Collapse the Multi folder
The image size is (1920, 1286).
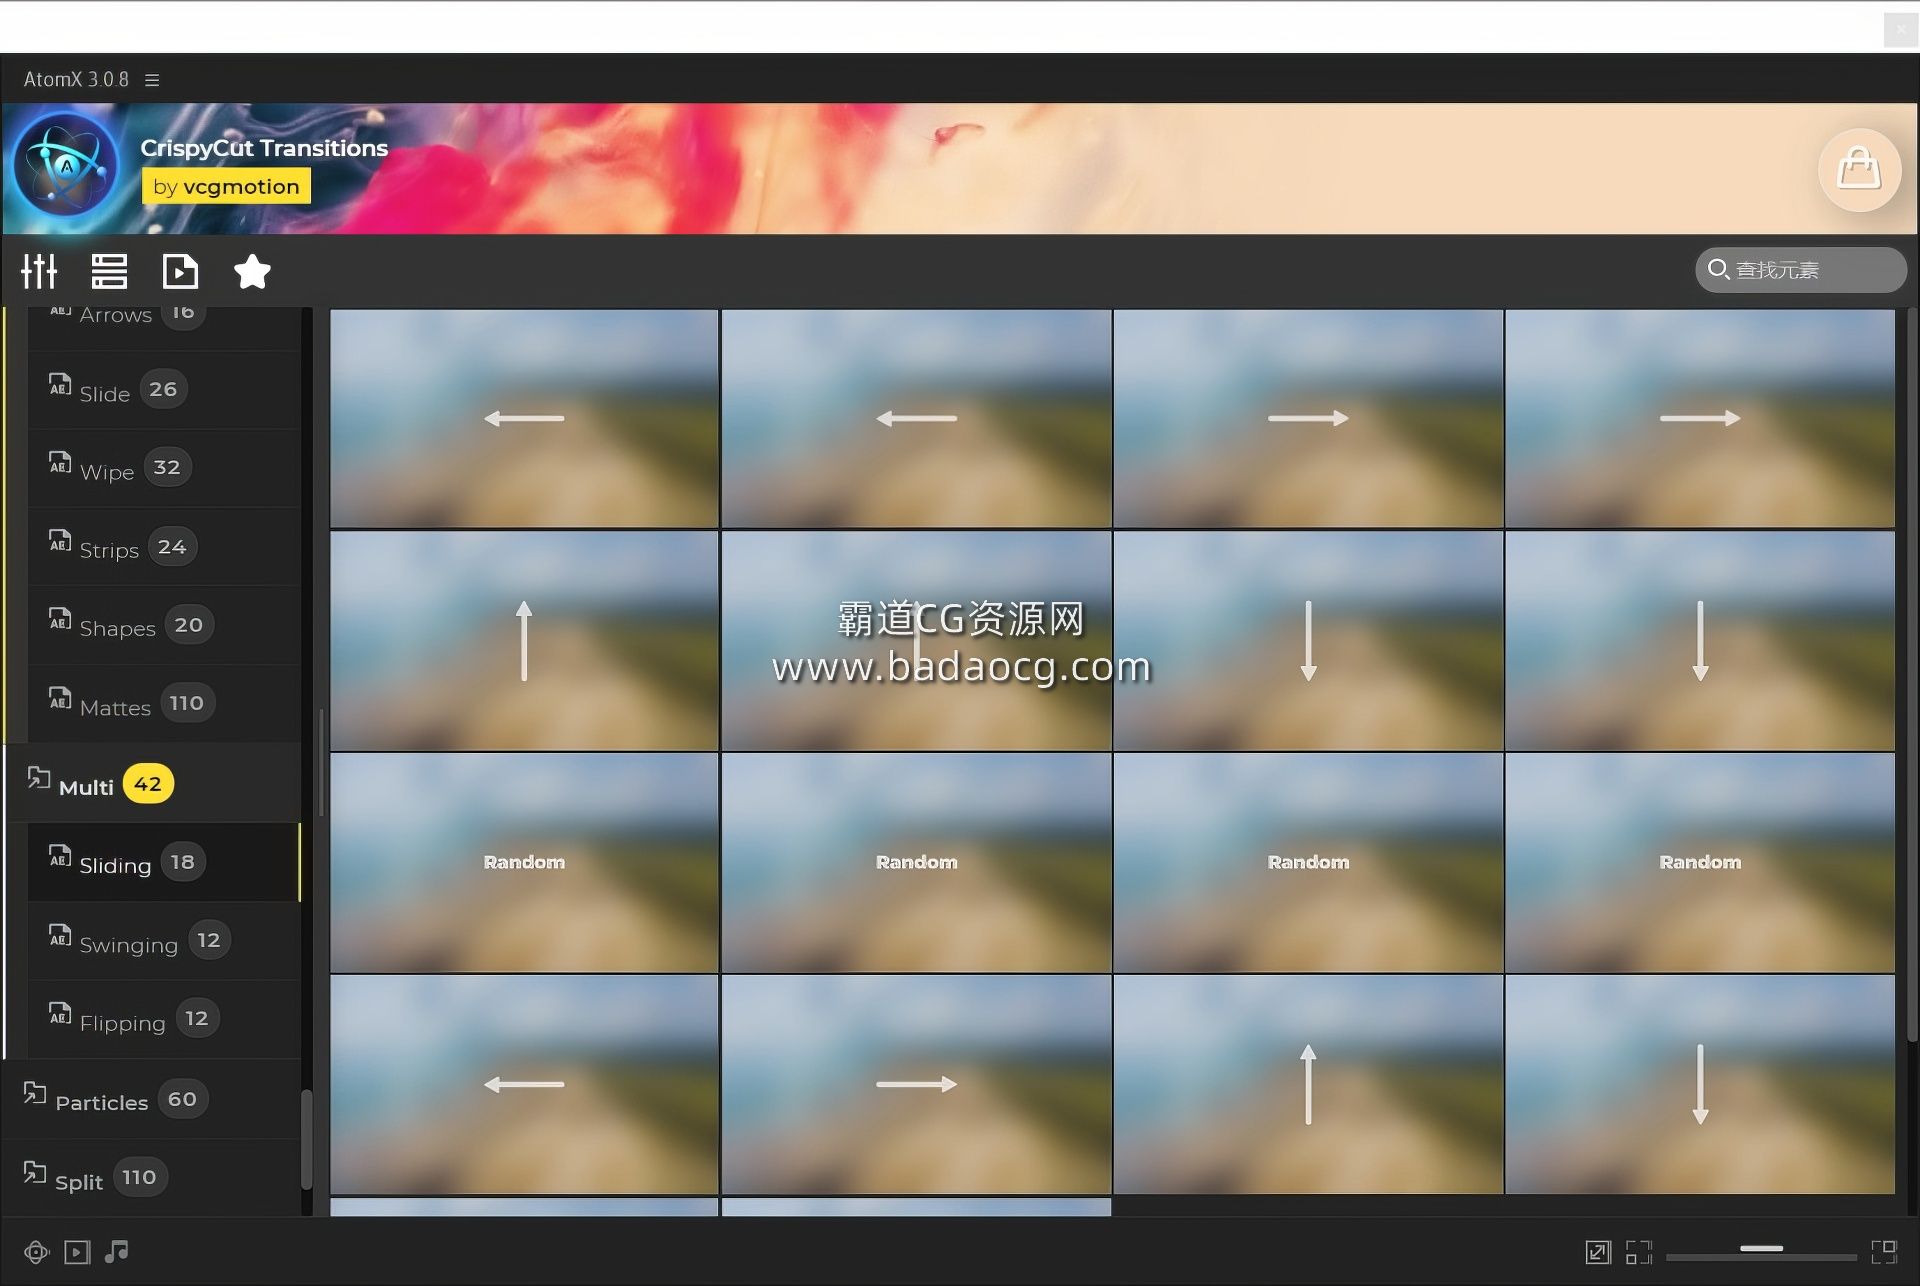[152, 784]
